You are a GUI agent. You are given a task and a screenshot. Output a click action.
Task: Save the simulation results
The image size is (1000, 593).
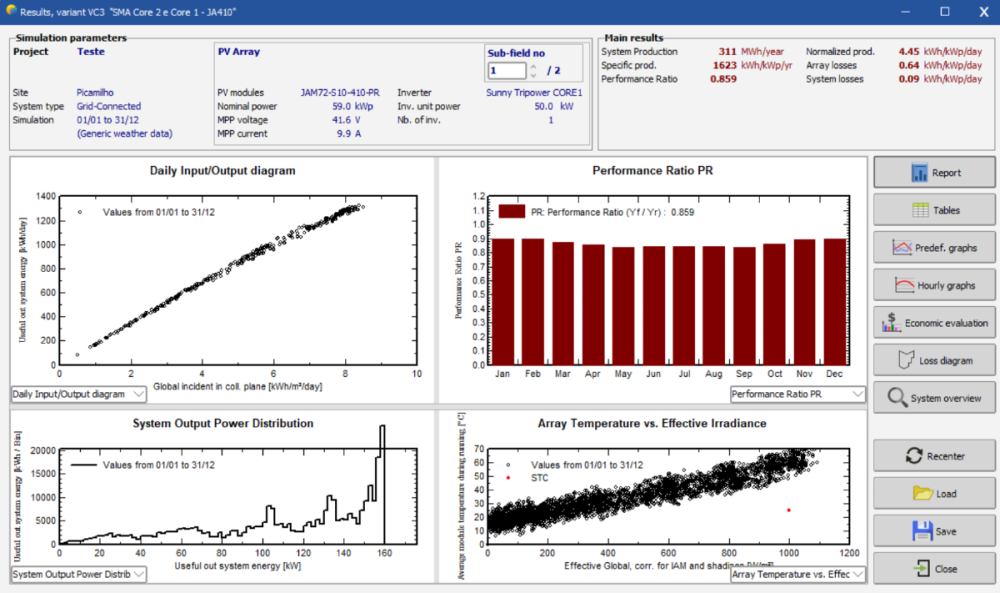point(934,531)
